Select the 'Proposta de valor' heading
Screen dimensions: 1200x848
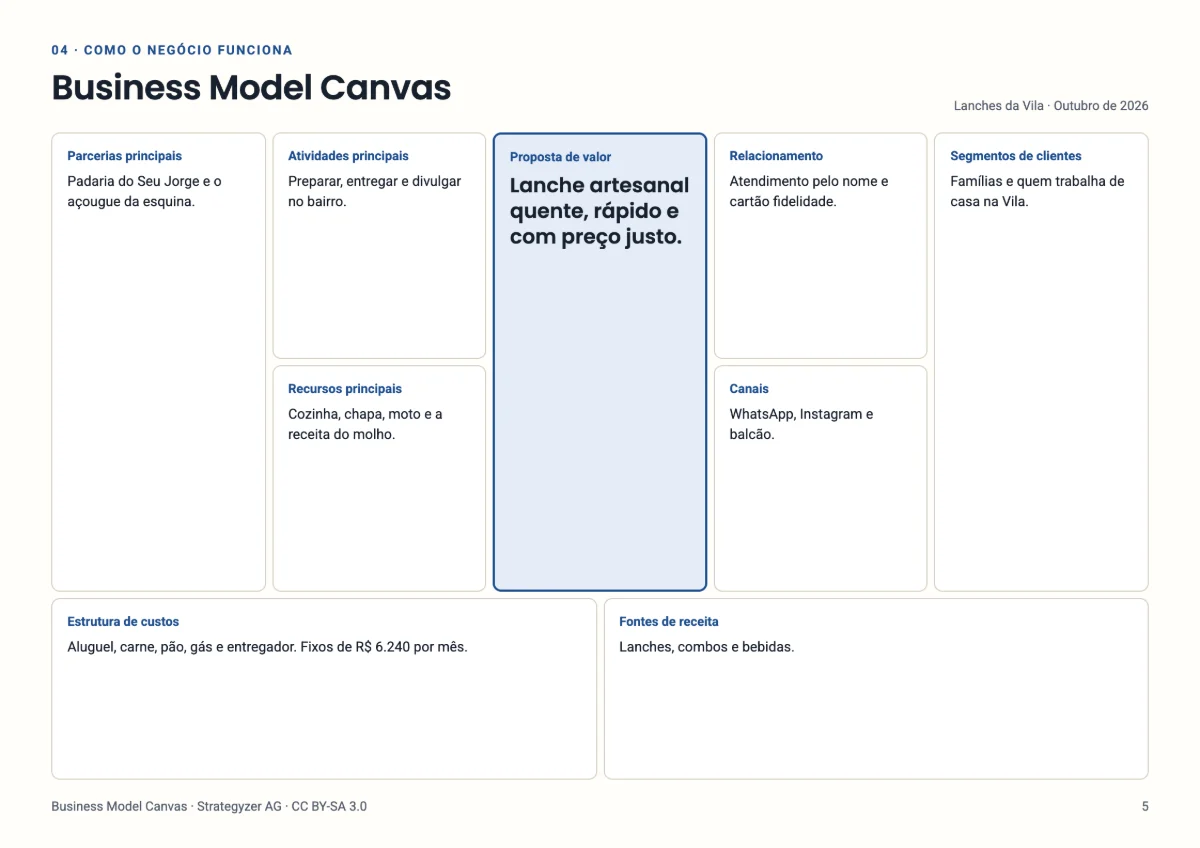click(x=560, y=157)
